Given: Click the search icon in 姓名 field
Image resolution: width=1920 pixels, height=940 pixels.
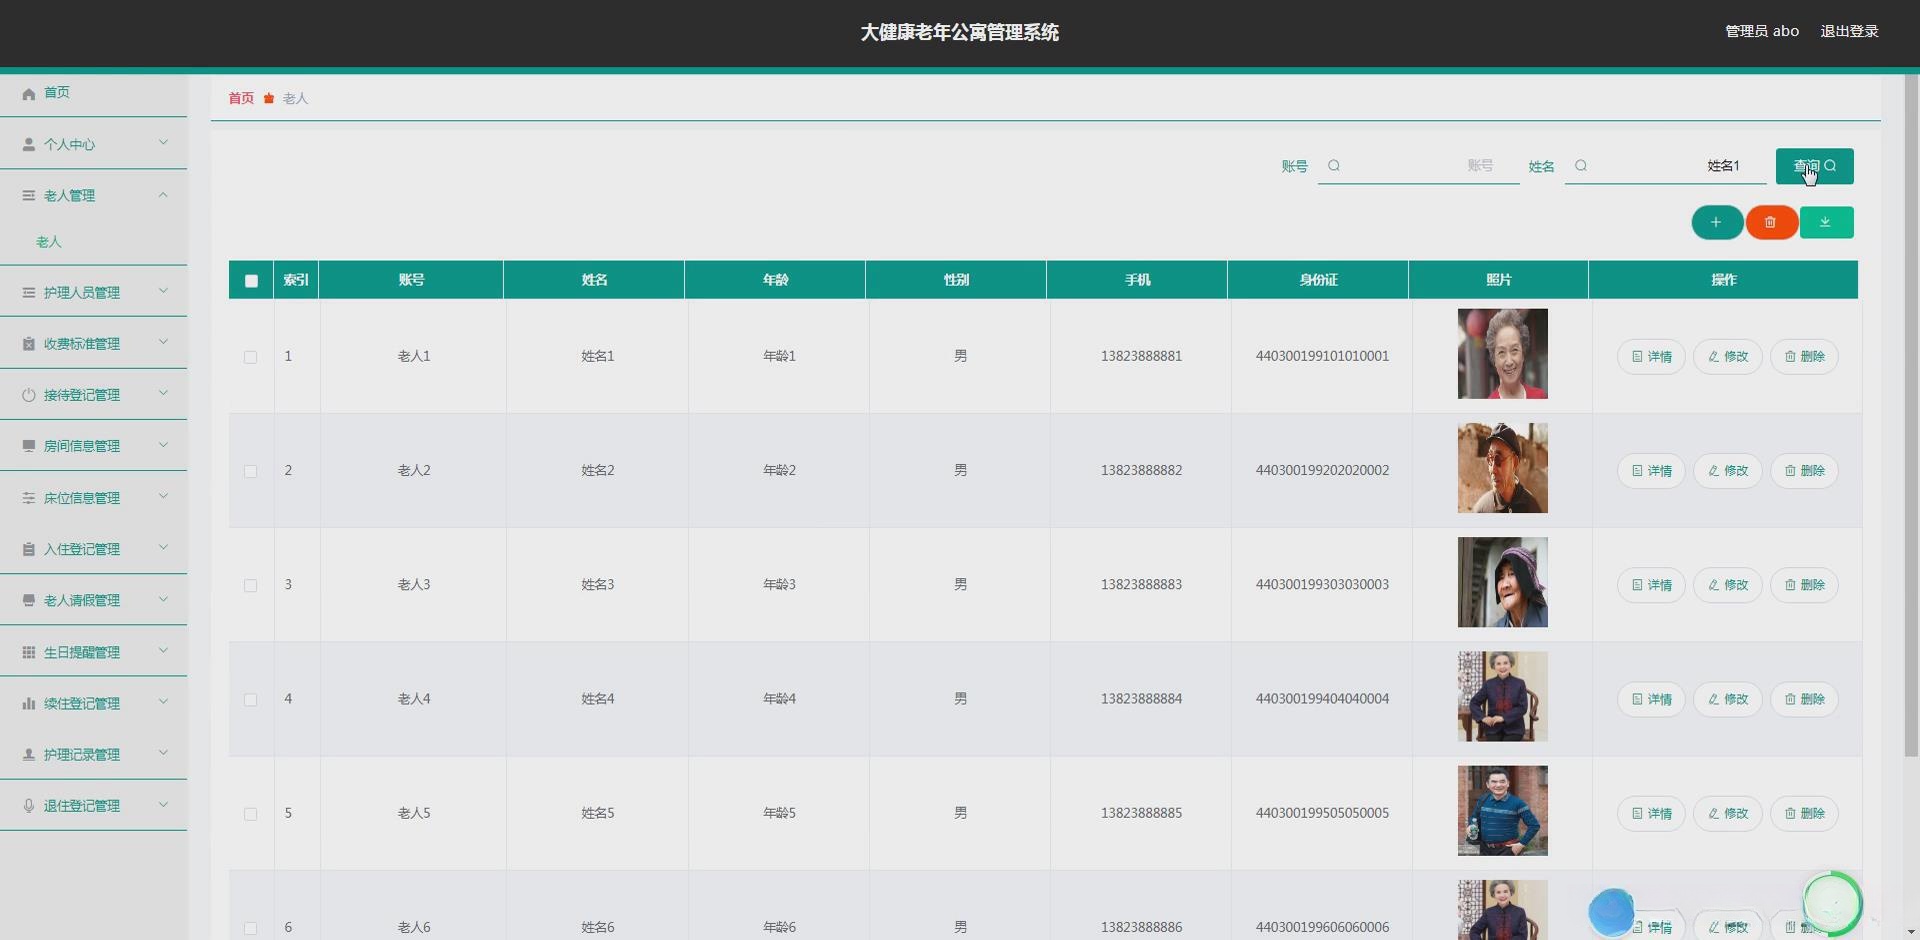Looking at the screenshot, I should (1581, 166).
